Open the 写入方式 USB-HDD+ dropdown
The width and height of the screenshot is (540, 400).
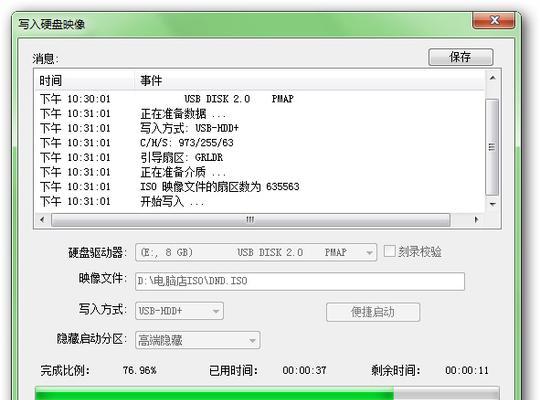click(x=179, y=311)
